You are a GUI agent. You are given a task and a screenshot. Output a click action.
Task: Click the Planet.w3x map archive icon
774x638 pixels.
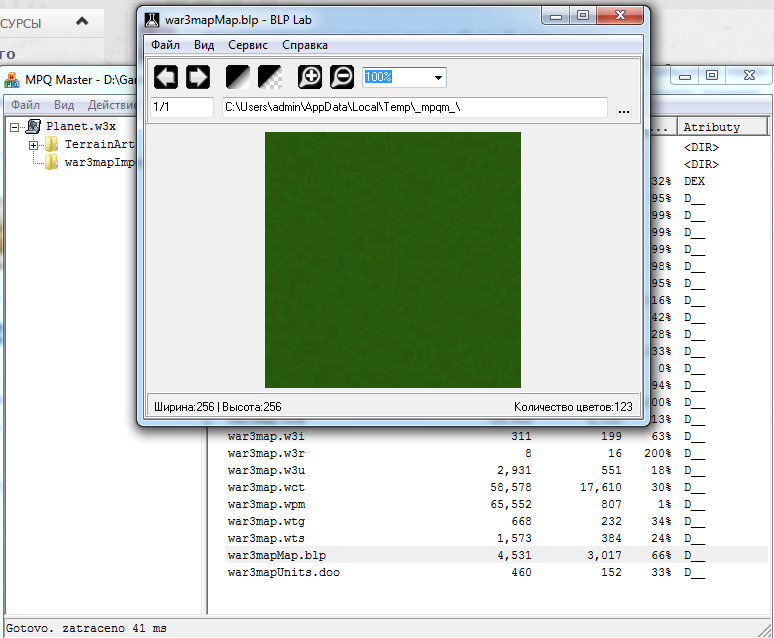coord(34,126)
